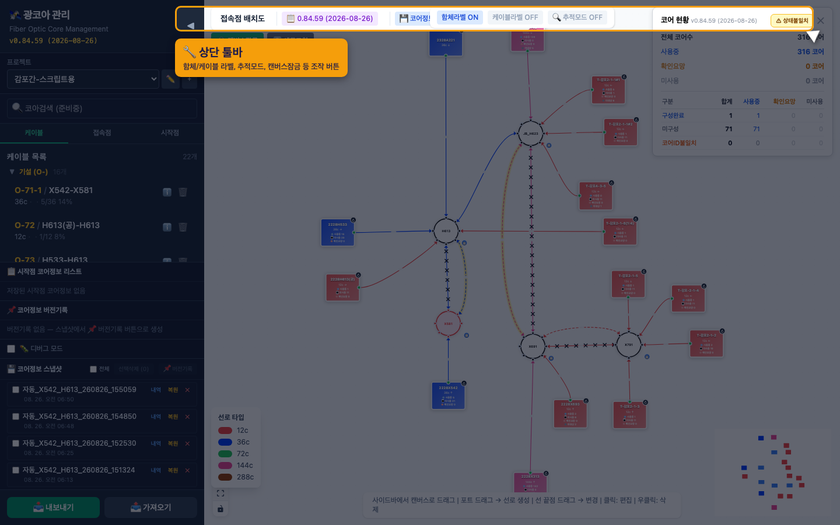Open the 프로젝트 dropdown 감포간-스크립트용
The height and width of the screenshot is (525, 840).
pyautogui.click(x=83, y=79)
